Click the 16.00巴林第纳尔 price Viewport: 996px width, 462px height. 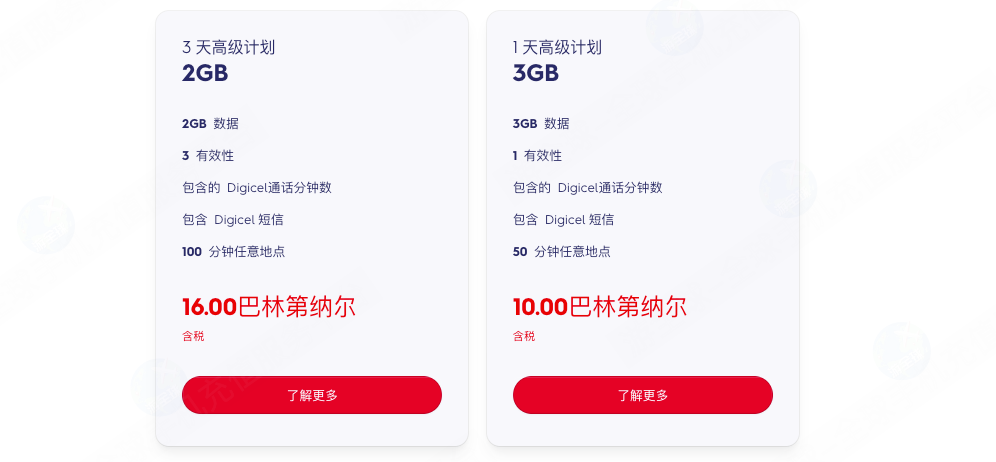tap(269, 307)
